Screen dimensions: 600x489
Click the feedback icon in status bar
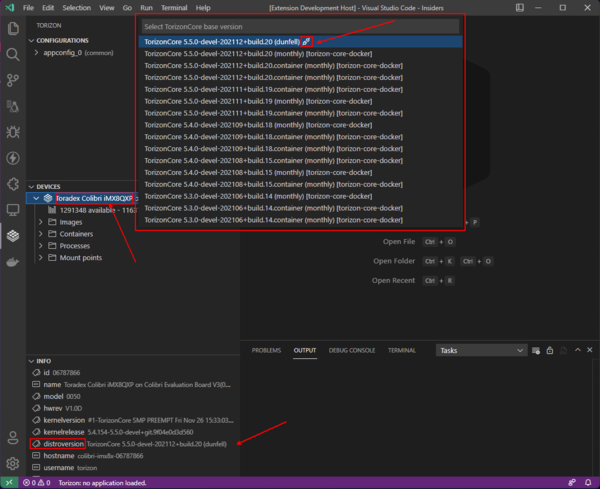point(572,483)
